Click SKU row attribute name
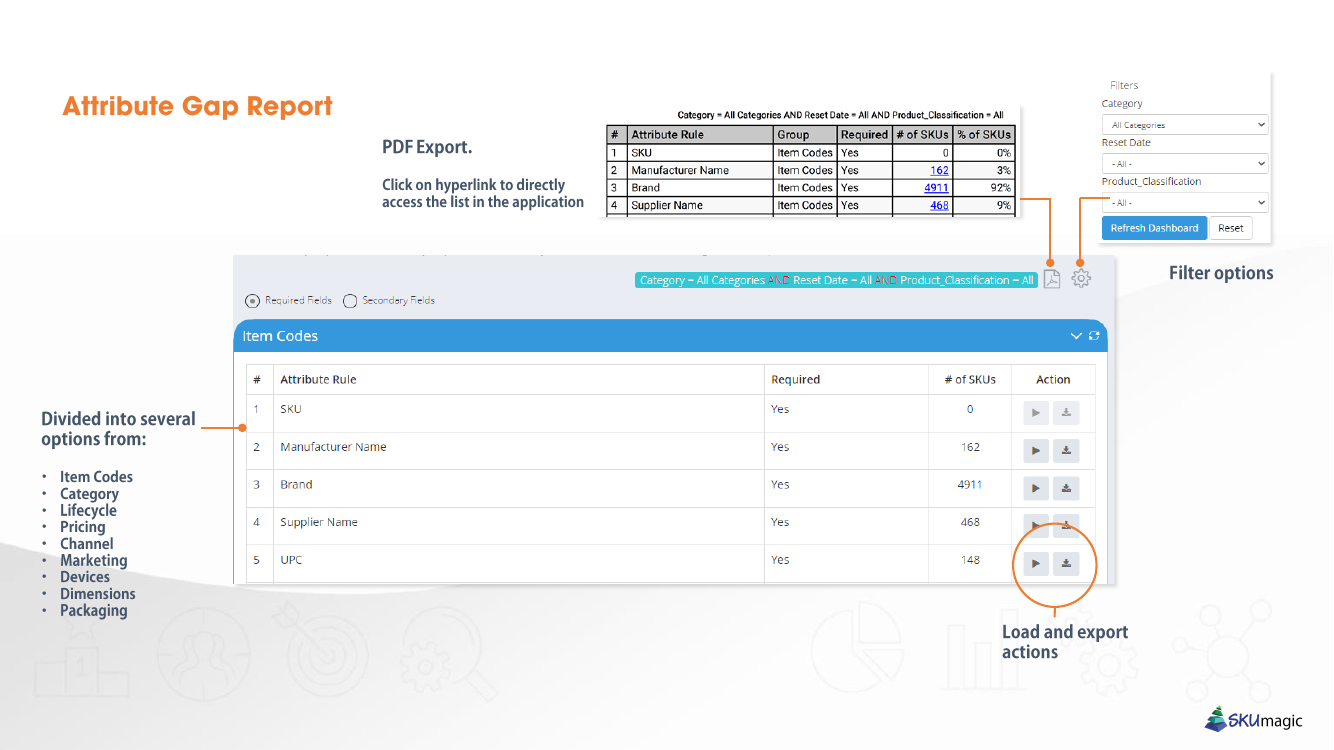The height and width of the screenshot is (750, 1334). (290, 409)
